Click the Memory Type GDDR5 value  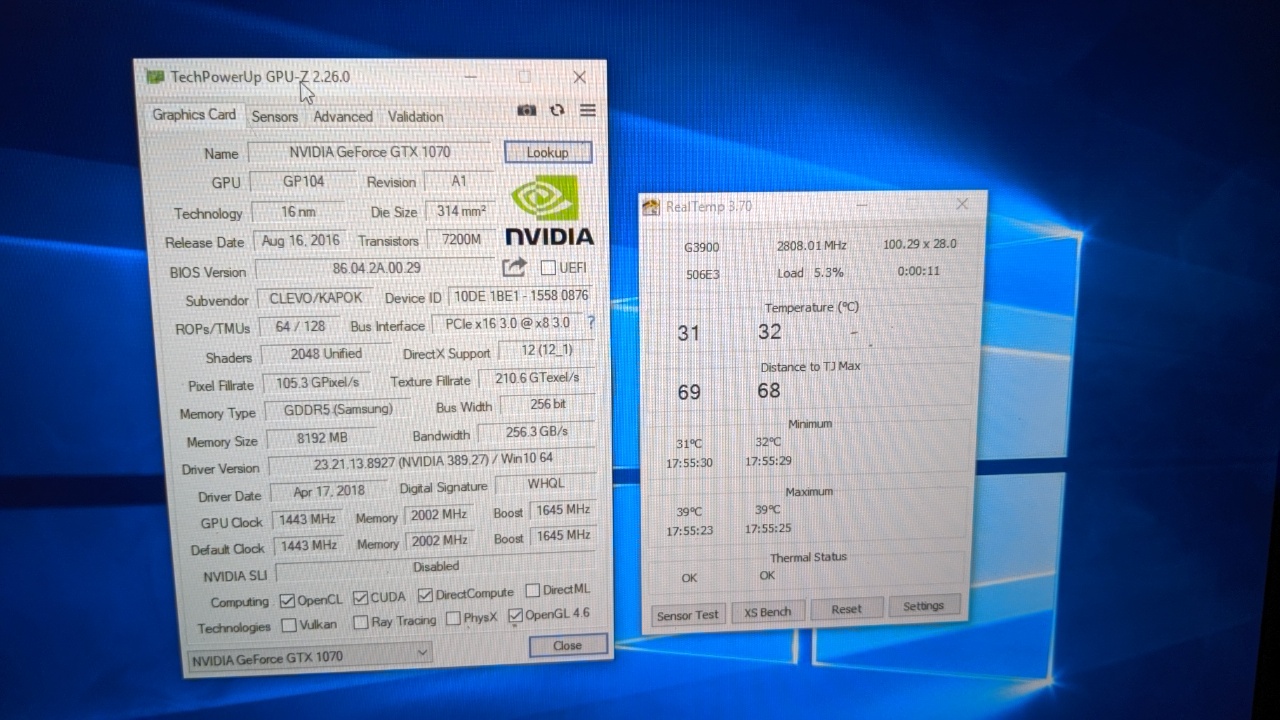(x=338, y=410)
